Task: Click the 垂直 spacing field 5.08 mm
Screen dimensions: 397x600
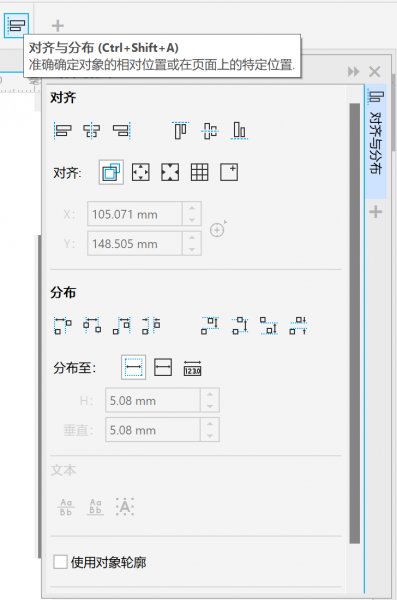Action: pos(153,430)
